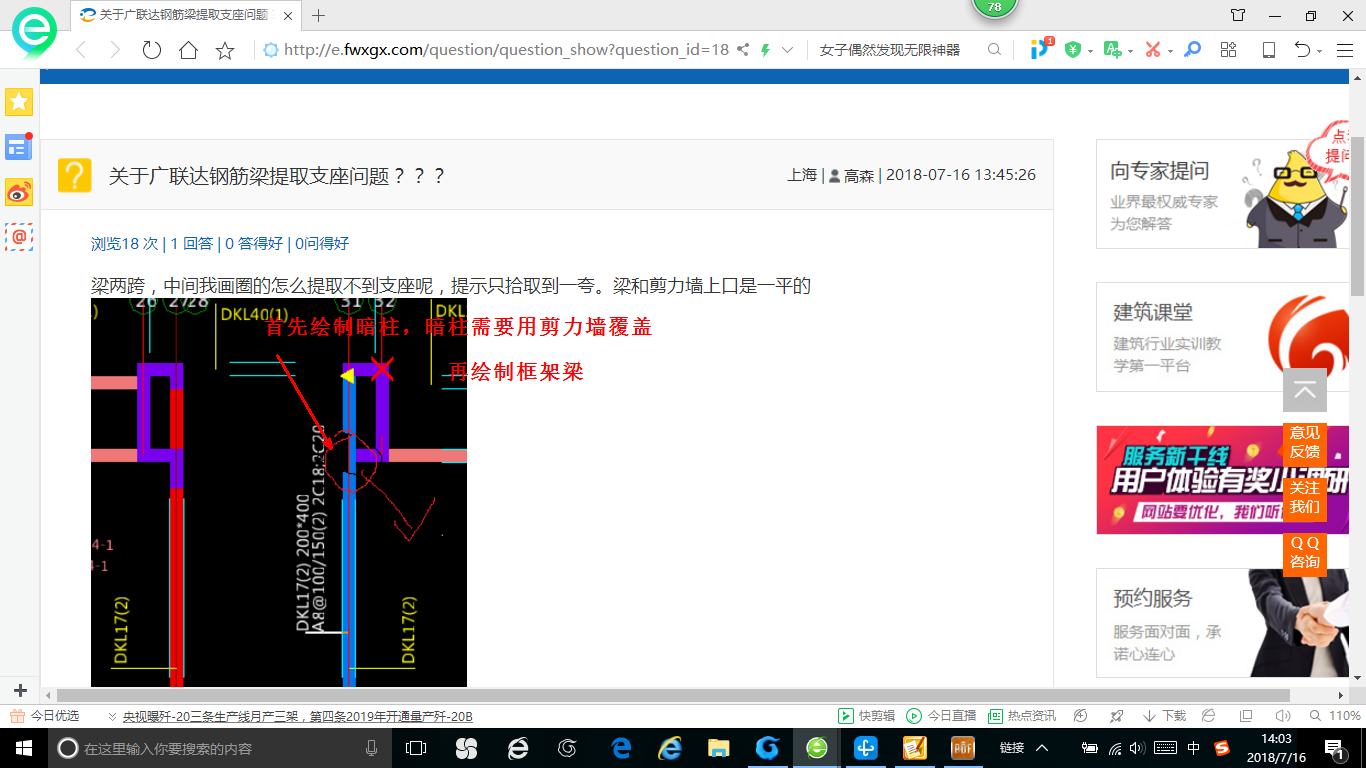1366x768 pixels.
Task: Click the vertical page scrollbar
Action: tap(1358, 216)
